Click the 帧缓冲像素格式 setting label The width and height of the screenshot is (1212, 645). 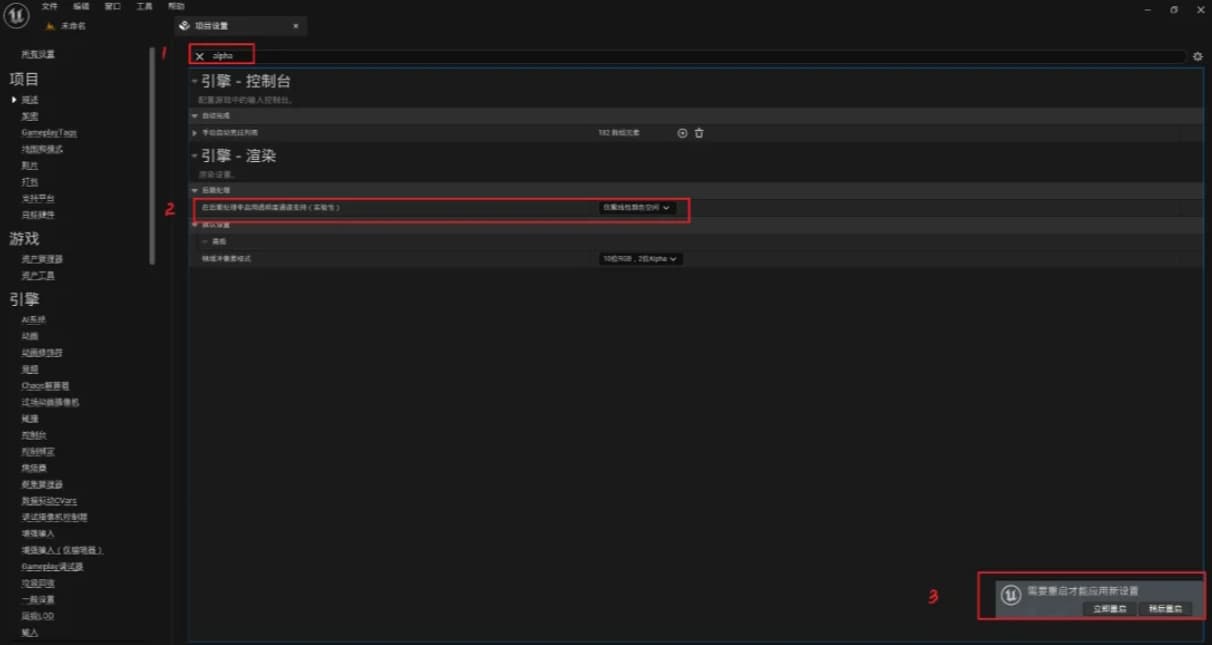coord(226,259)
